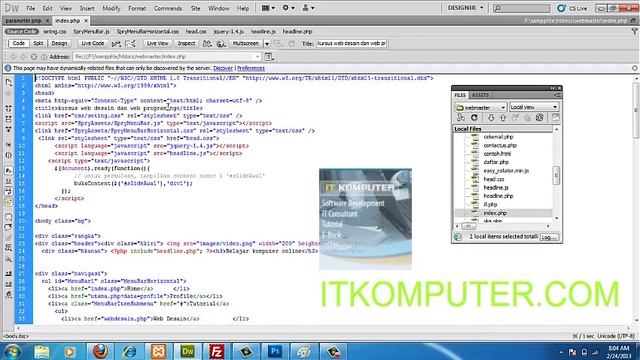
Task: Click the Source Code button
Action: [x=22, y=31]
